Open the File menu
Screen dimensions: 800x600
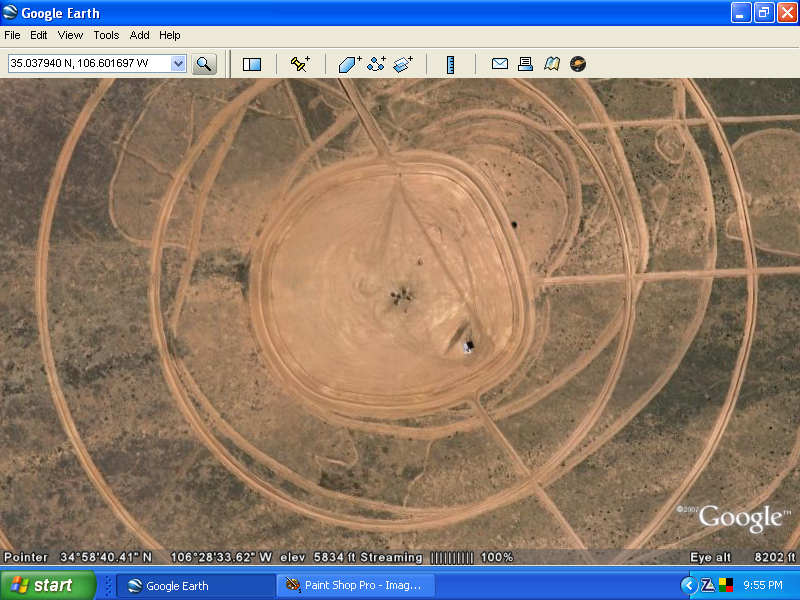12,35
